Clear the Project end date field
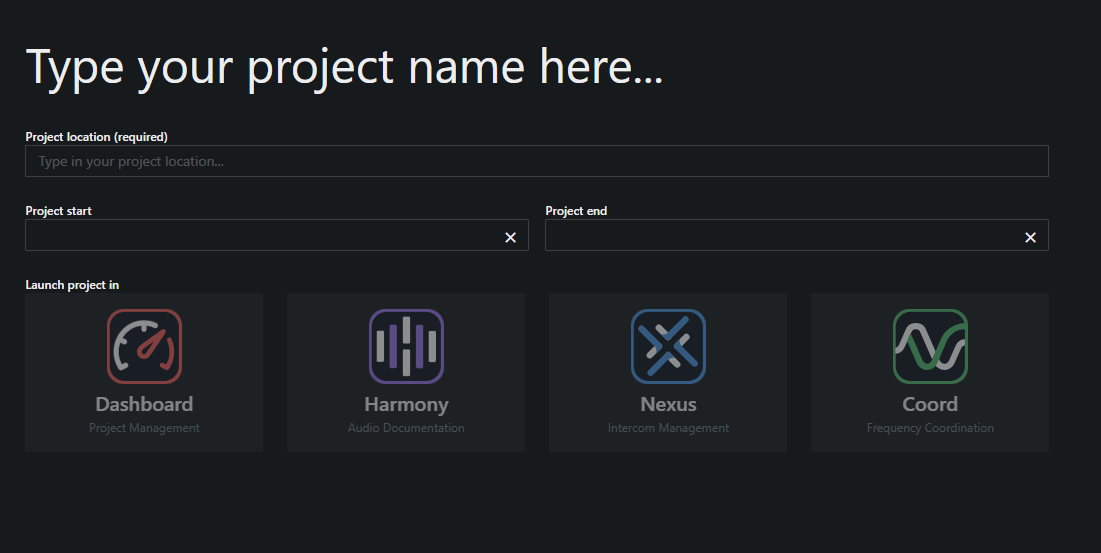The width and height of the screenshot is (1101, 553). [1030, 238]
